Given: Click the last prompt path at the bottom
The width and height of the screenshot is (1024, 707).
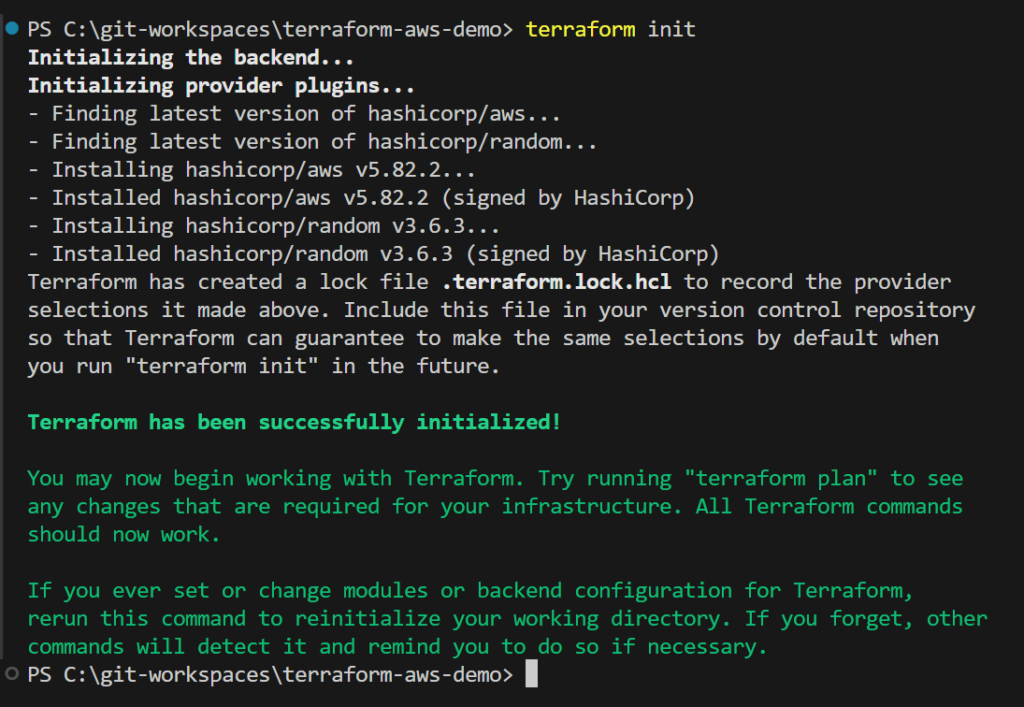Looking at the screenshot, I should (x=282, y=674).
